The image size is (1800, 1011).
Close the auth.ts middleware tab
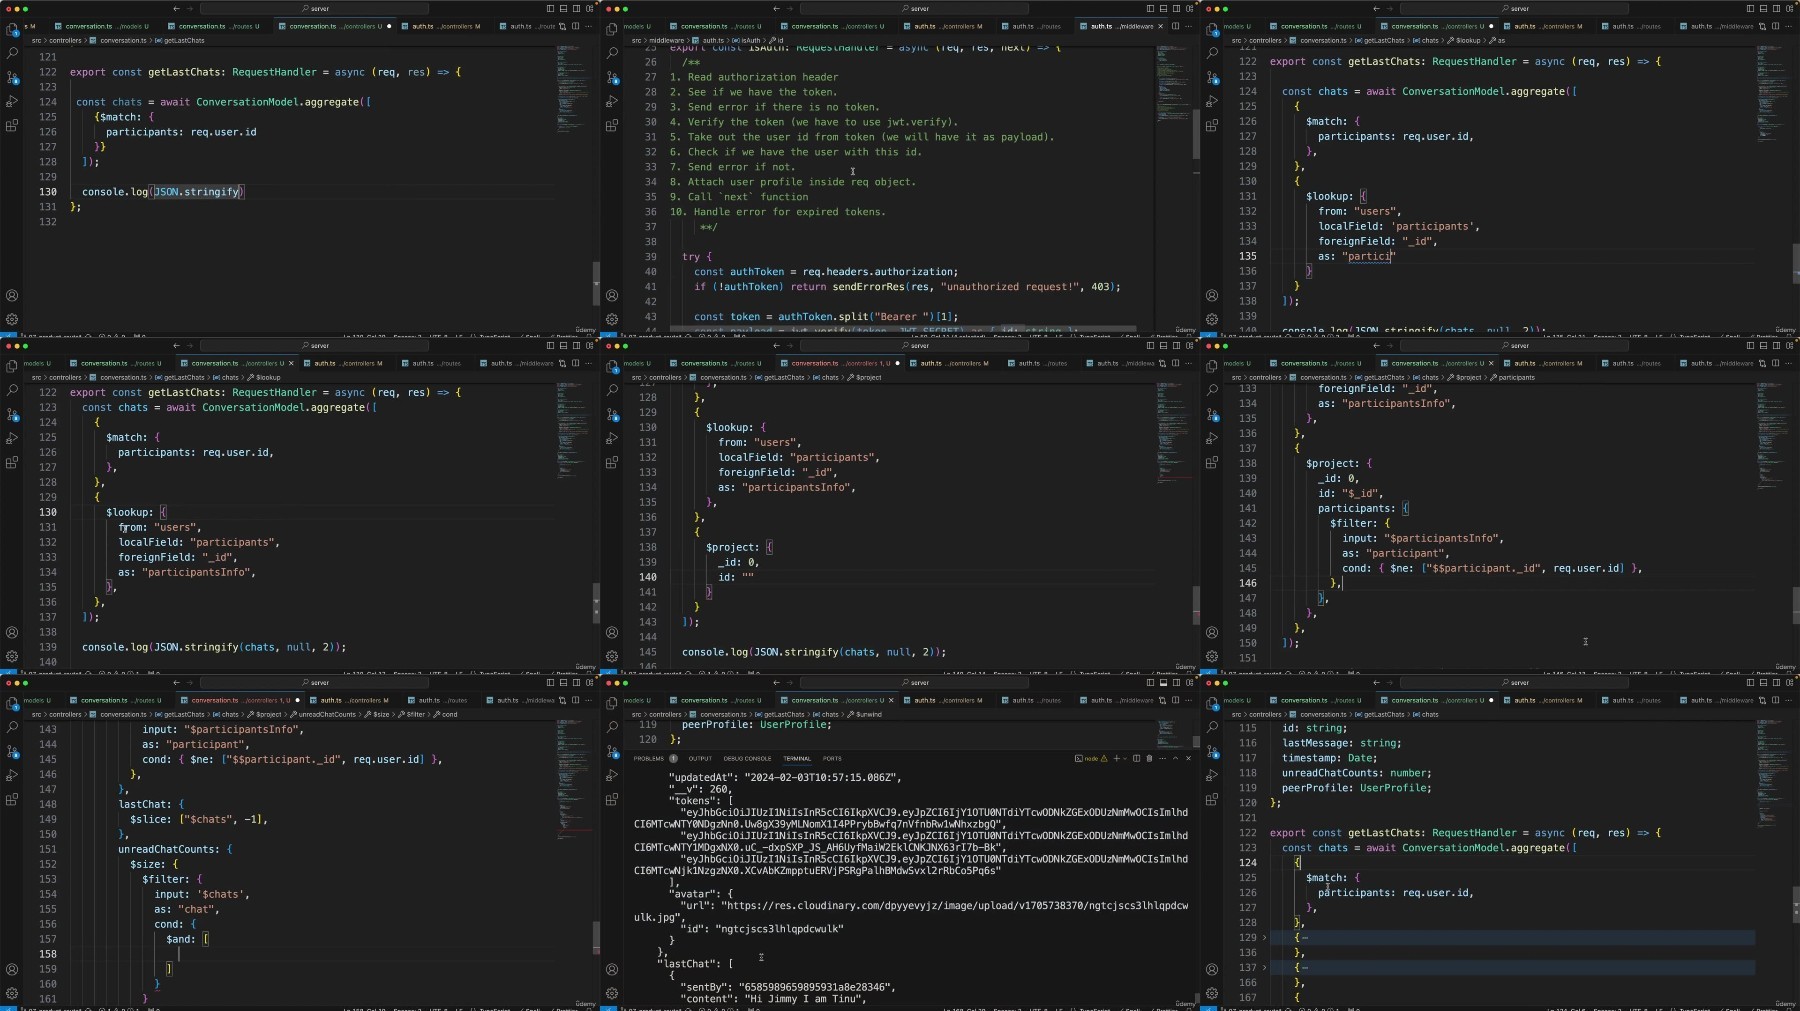pos(1160,26)
